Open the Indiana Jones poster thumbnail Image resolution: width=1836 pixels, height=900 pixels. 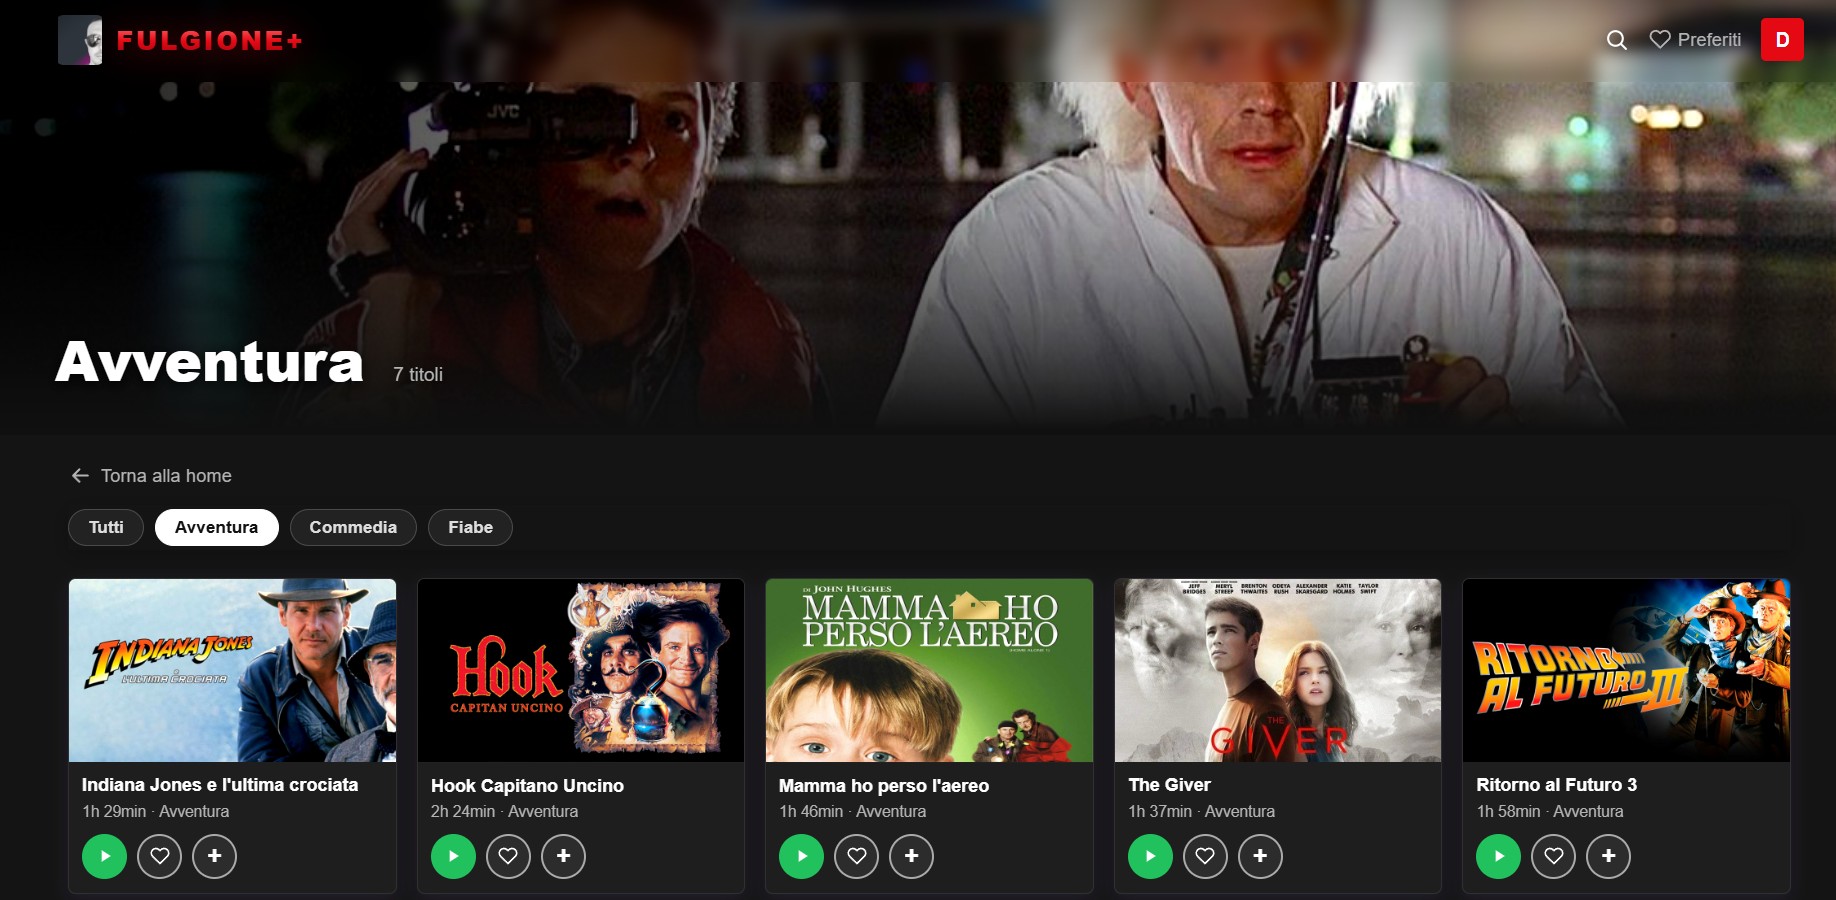click(232, 670)
